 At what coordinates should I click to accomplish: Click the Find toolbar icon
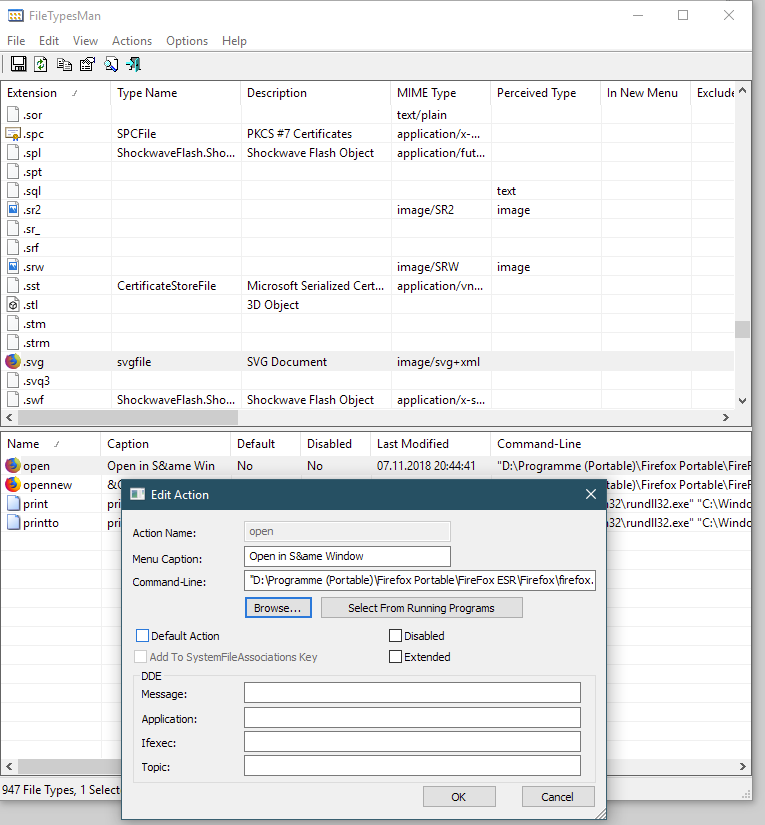(x=111, y=65)
